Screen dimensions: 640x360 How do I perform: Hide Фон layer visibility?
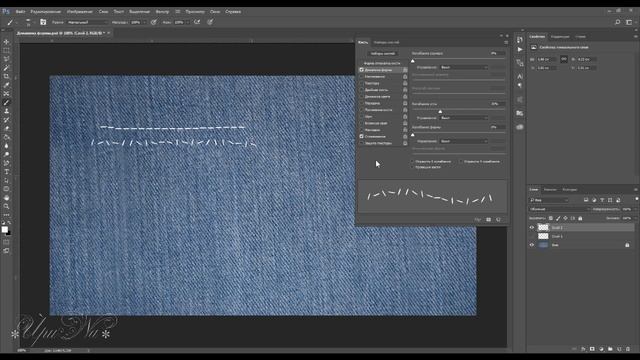coord(532,245)
